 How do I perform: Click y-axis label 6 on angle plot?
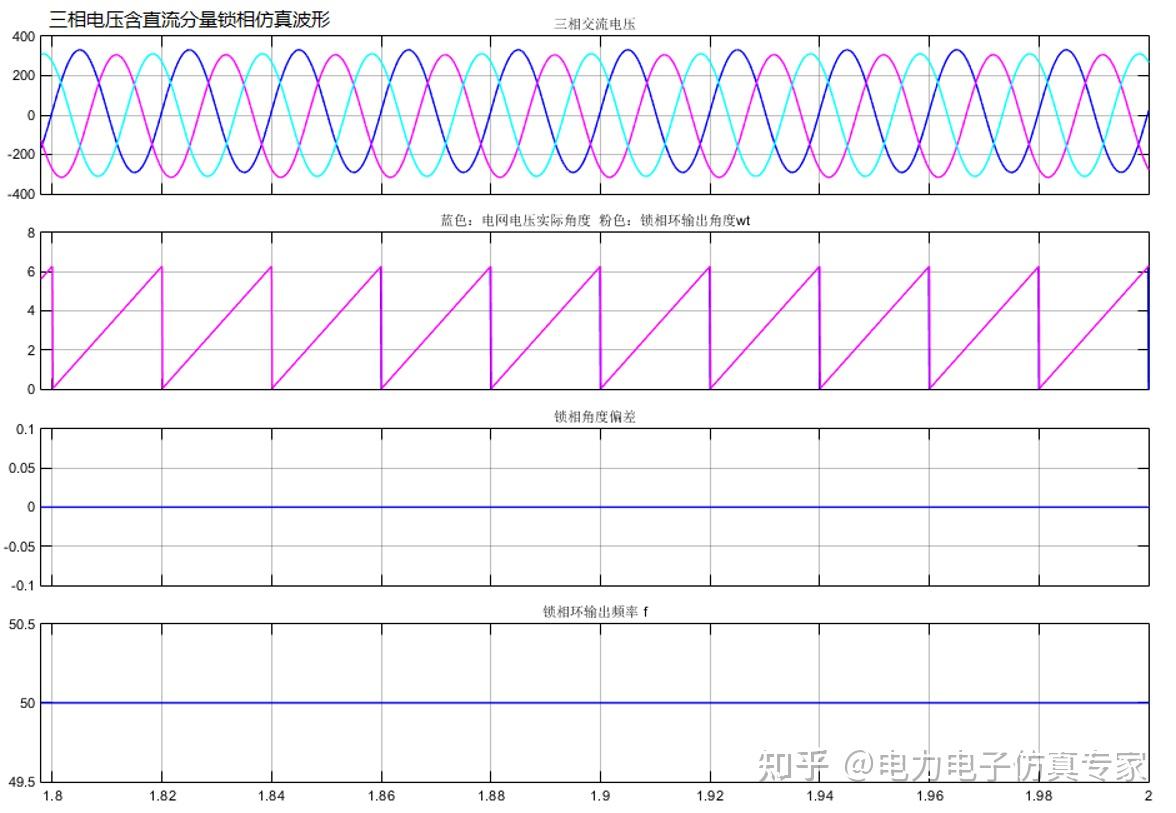click(x=31, y=272)
